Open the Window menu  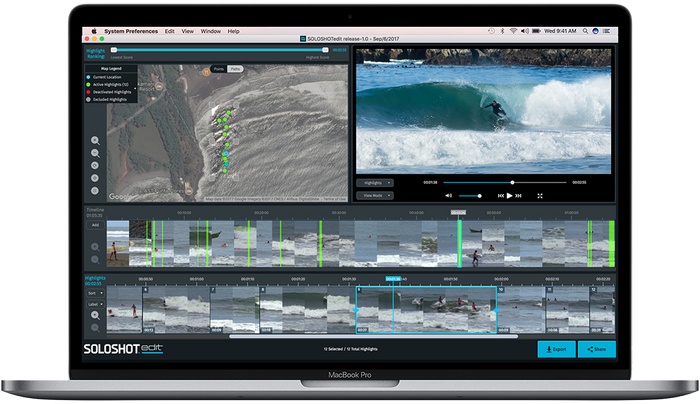click(x=211, y=31)
